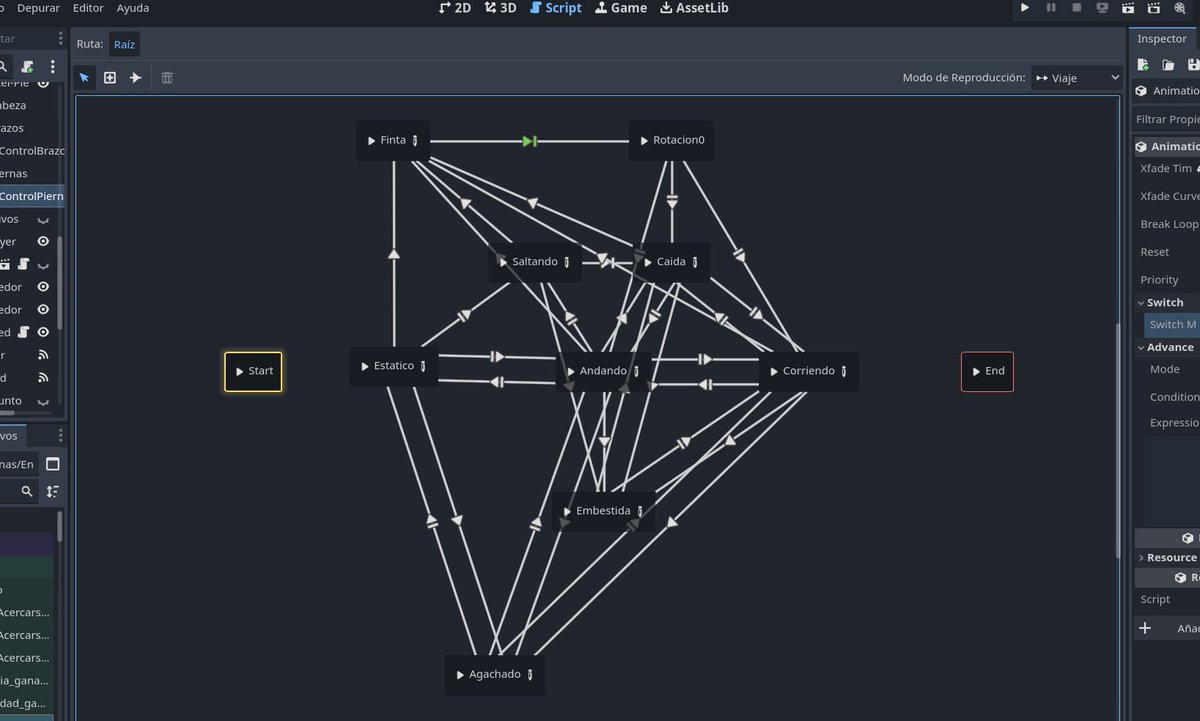The image size is (1200, 721).
Task: Switch to the 3D workspace
Action: tap(500, 8)
